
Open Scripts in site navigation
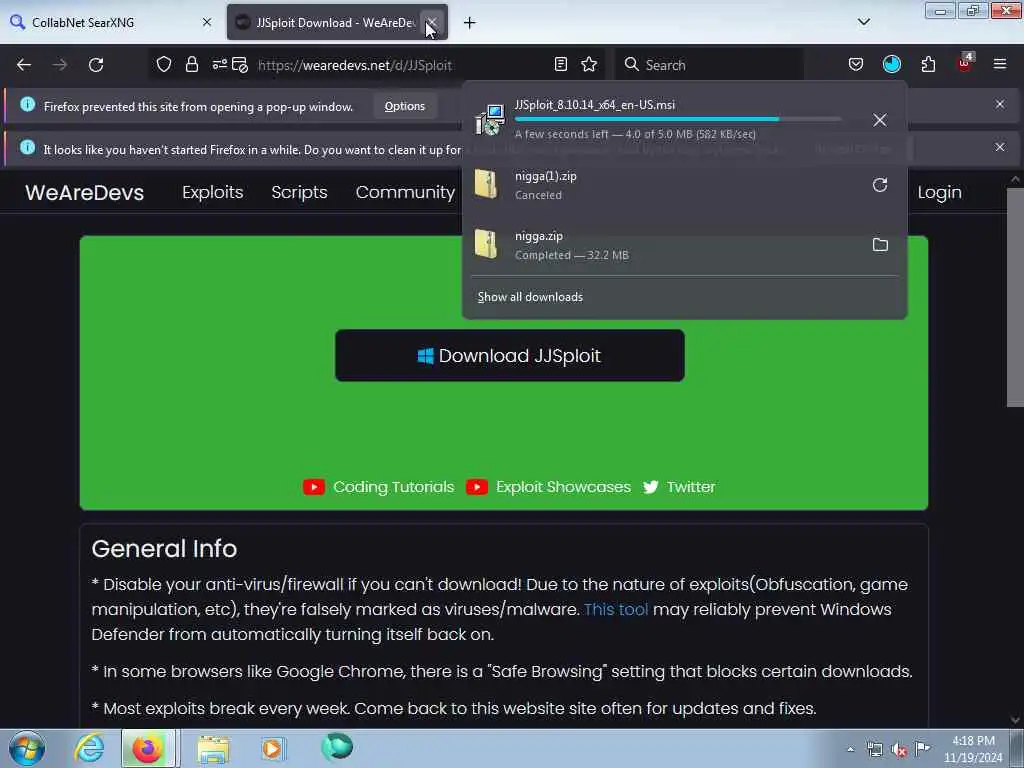pyautogui.click(x=299, y=192)
